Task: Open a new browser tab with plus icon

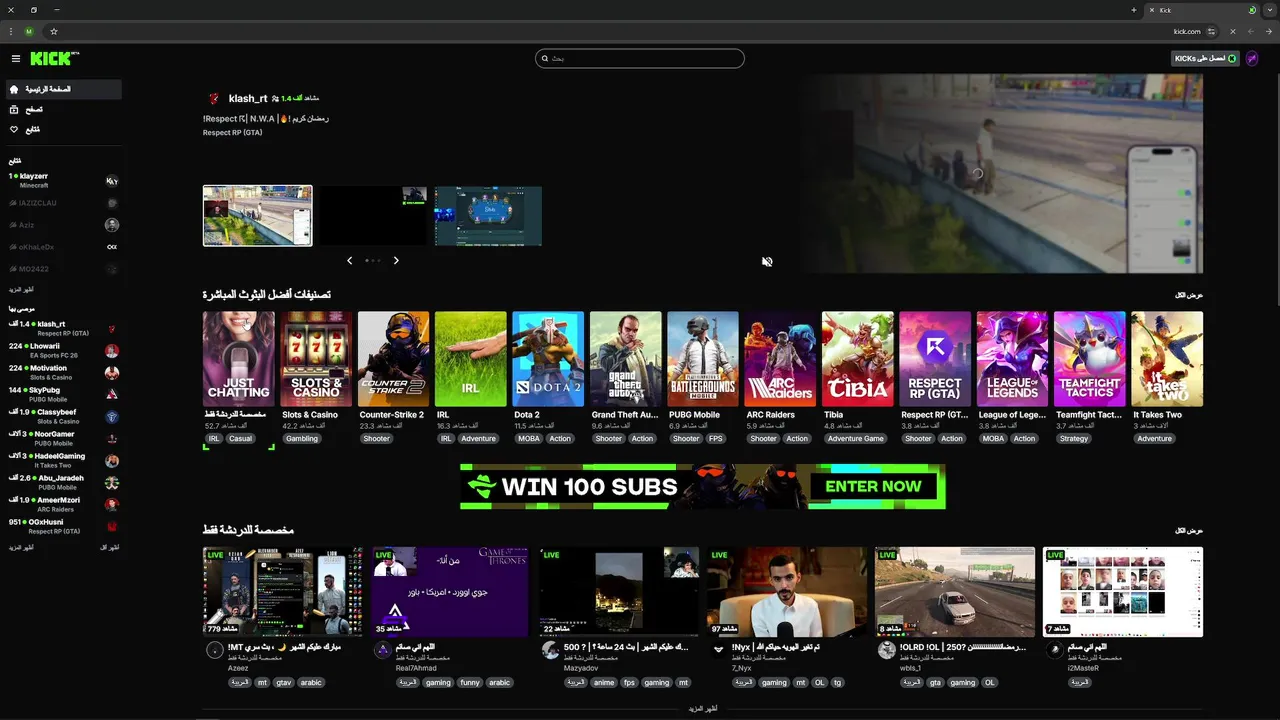Action: coord(1134,10)
